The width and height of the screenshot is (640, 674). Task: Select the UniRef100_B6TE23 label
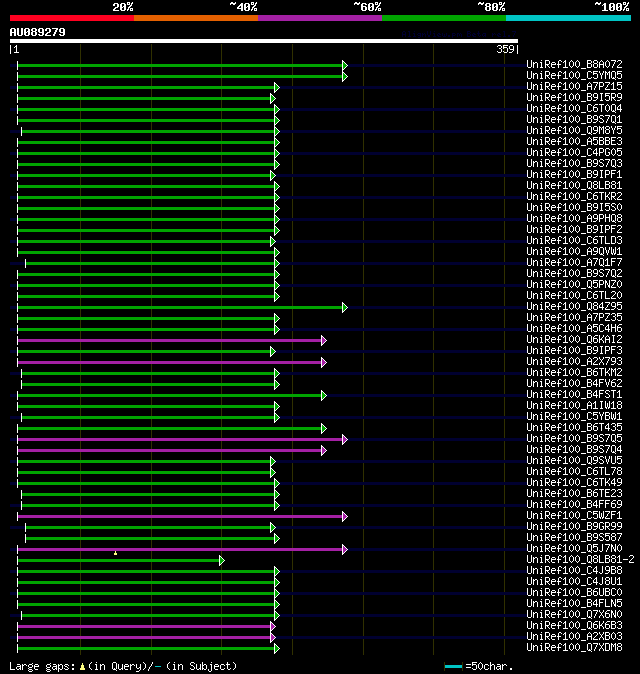pyautogui.click(x=574, y=493)
